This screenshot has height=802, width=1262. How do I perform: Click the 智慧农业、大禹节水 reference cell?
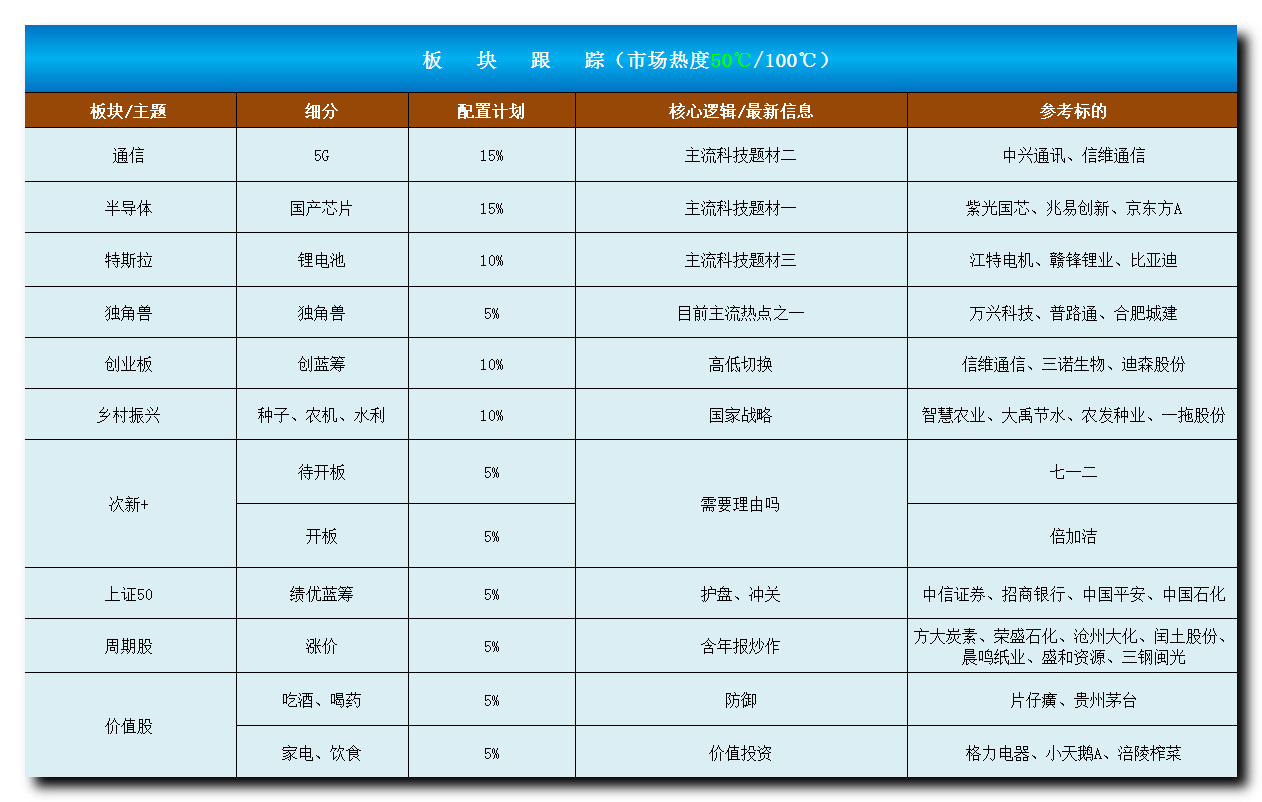coord(1072,415)
